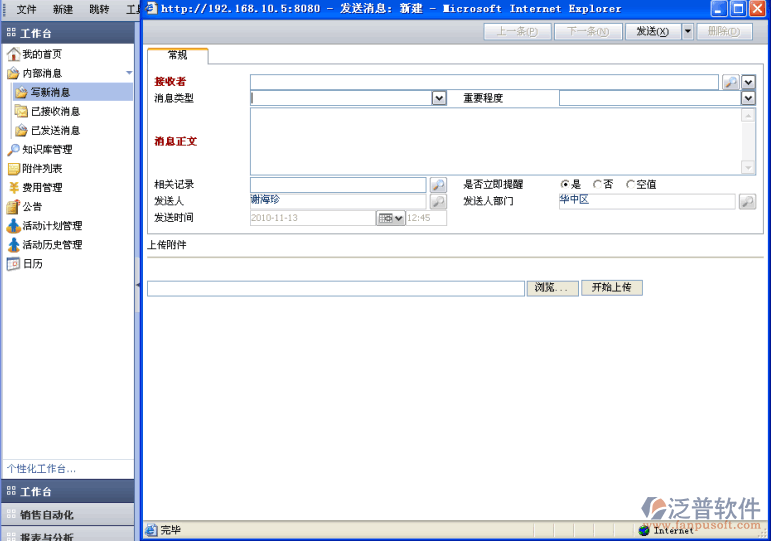
Task: Open dropdown arrow beside 发送 button
Action: pos(688,31)
